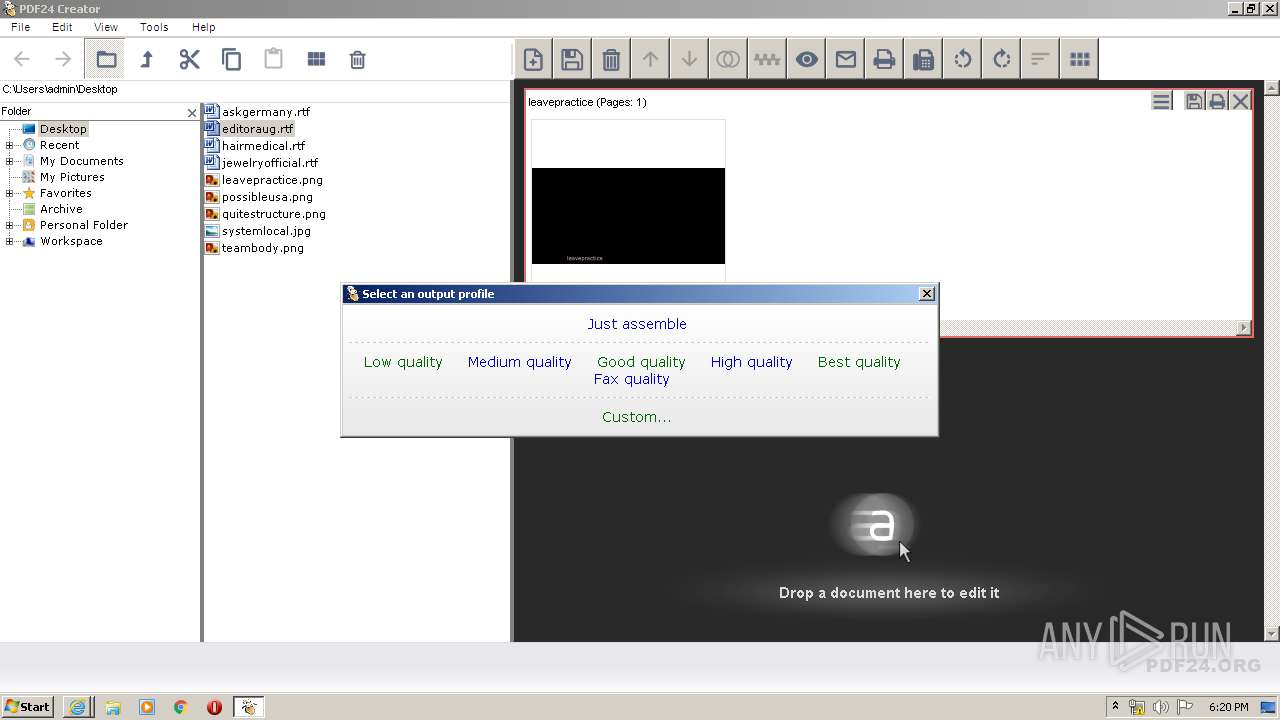1280x720 pixels.
Task: Choose Best quality output profile
Action: click(859, 362)
